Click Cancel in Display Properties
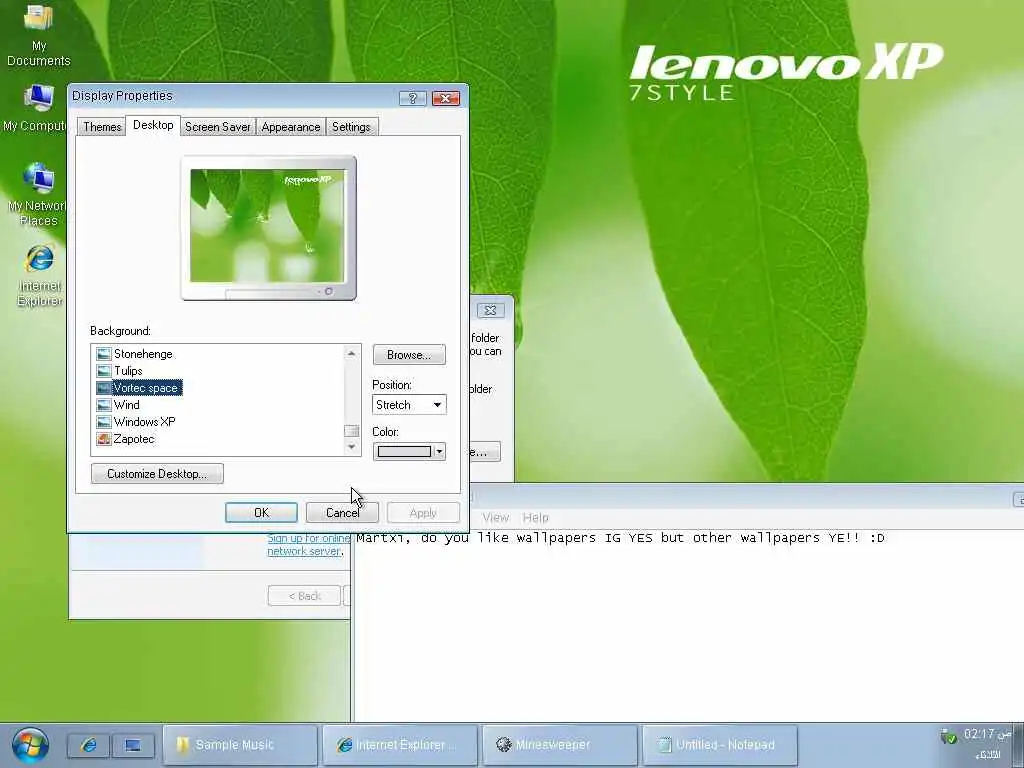 point(342,513)
